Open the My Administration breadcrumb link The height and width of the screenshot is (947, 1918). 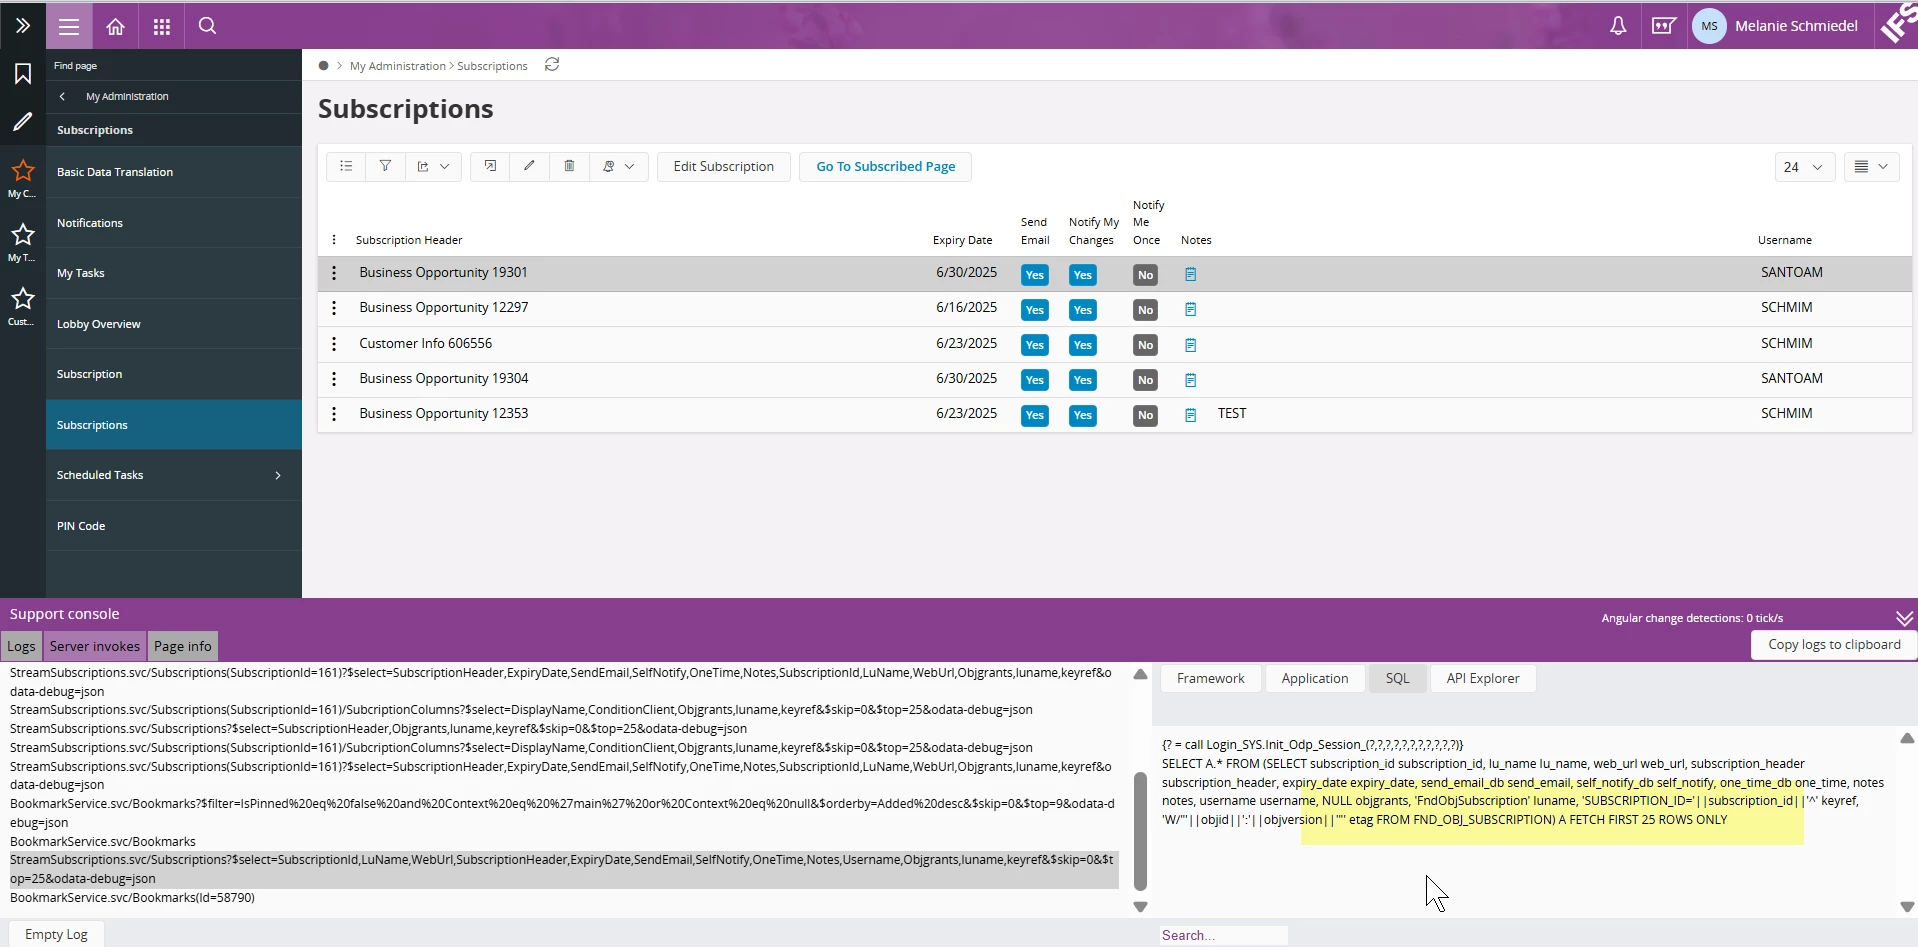pyautogui.click(x=398, y=66)
